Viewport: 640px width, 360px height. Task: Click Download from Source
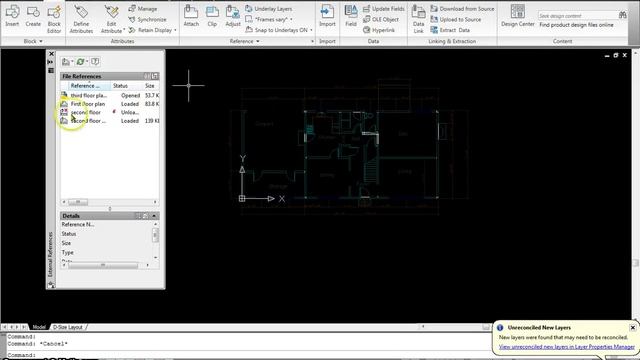click(x=462, y=9)
